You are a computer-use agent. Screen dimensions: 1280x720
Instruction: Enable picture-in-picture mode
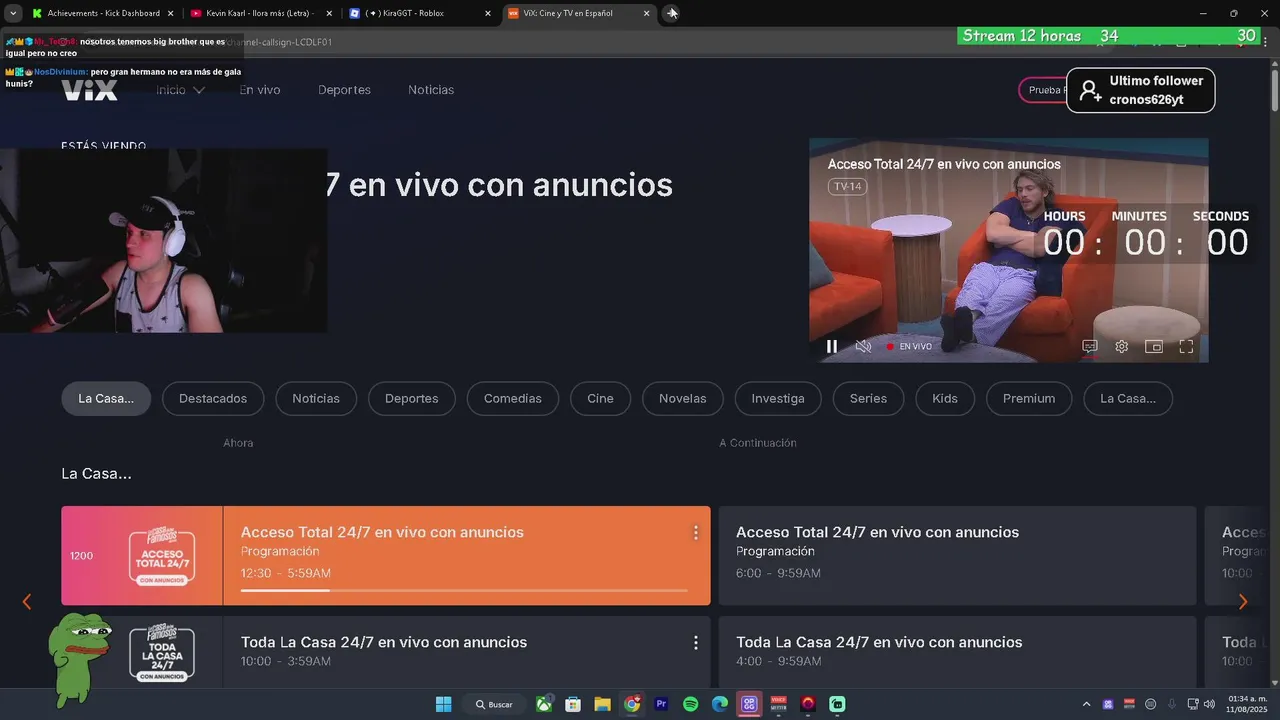point(1154,346)
